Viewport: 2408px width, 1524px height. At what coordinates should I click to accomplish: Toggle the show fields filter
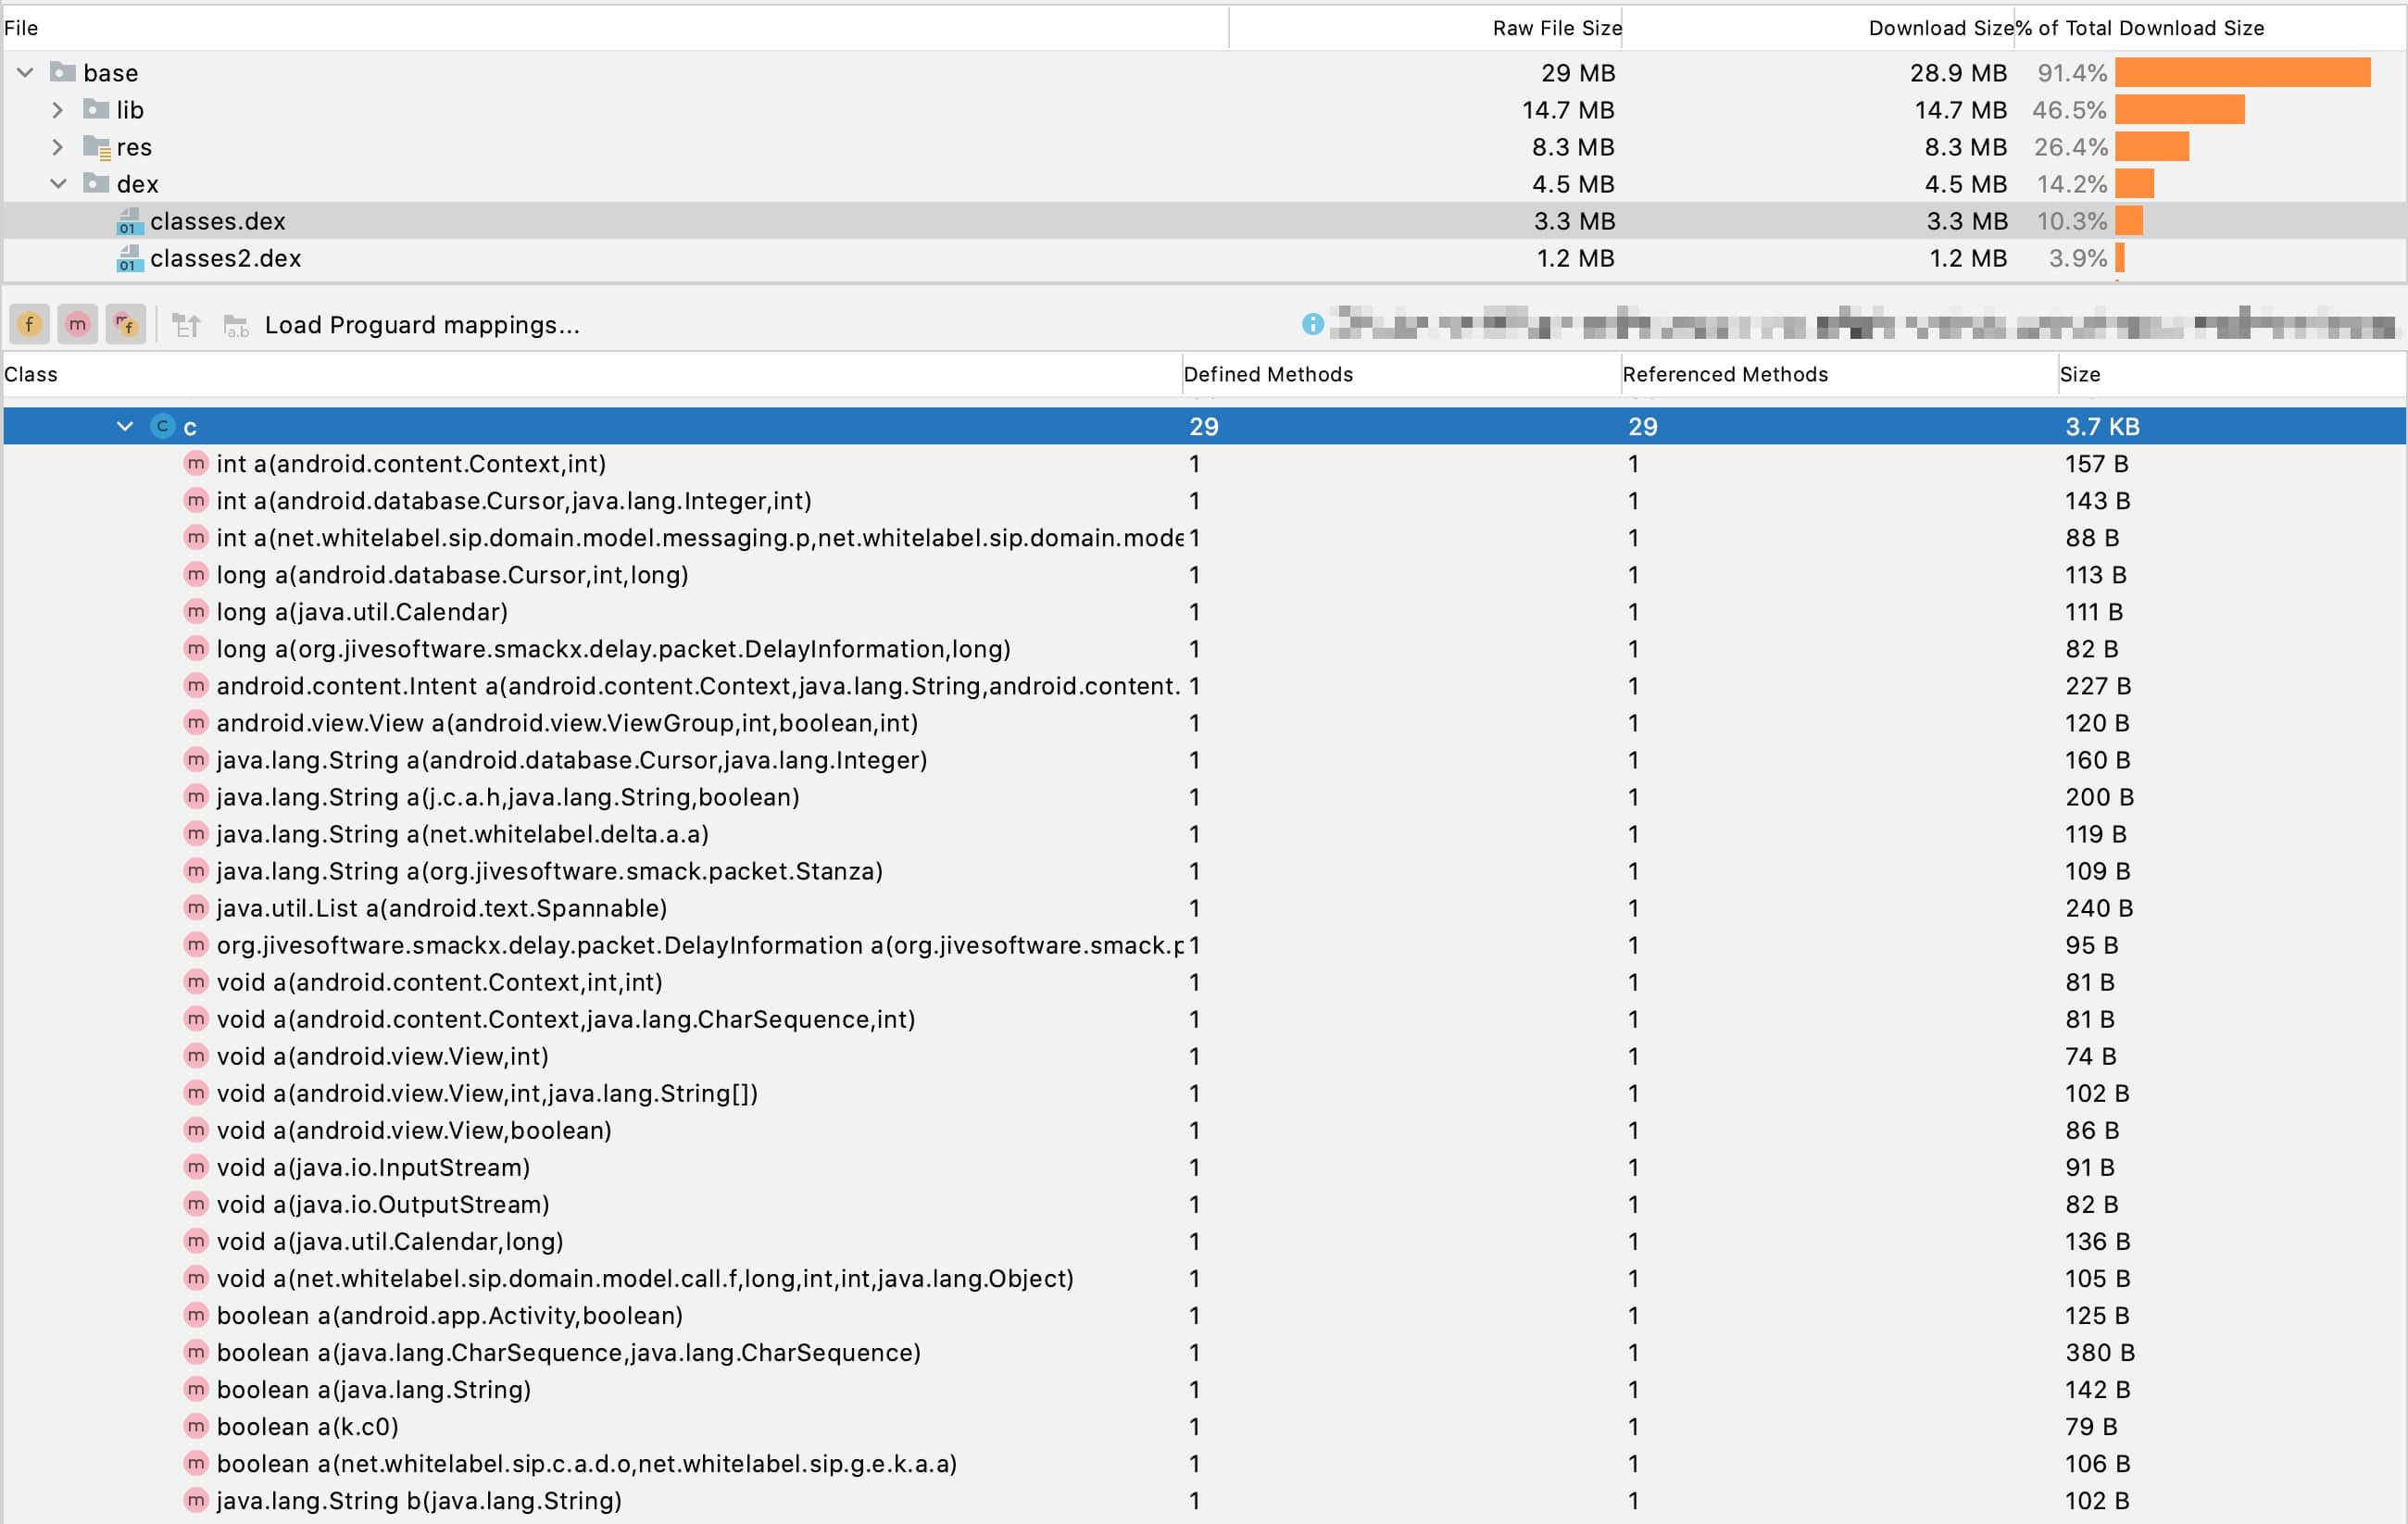tap(29, 324)
